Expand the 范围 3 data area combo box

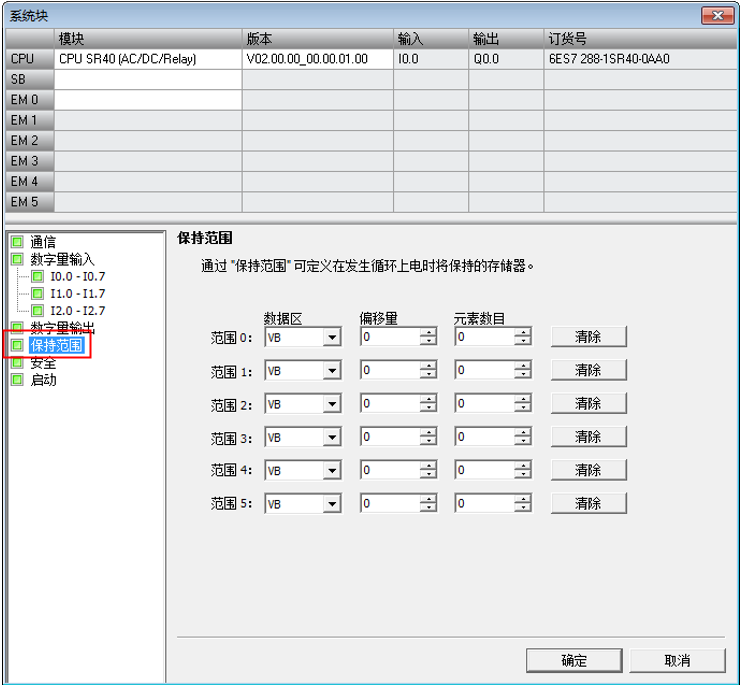[x=332, y=438]
